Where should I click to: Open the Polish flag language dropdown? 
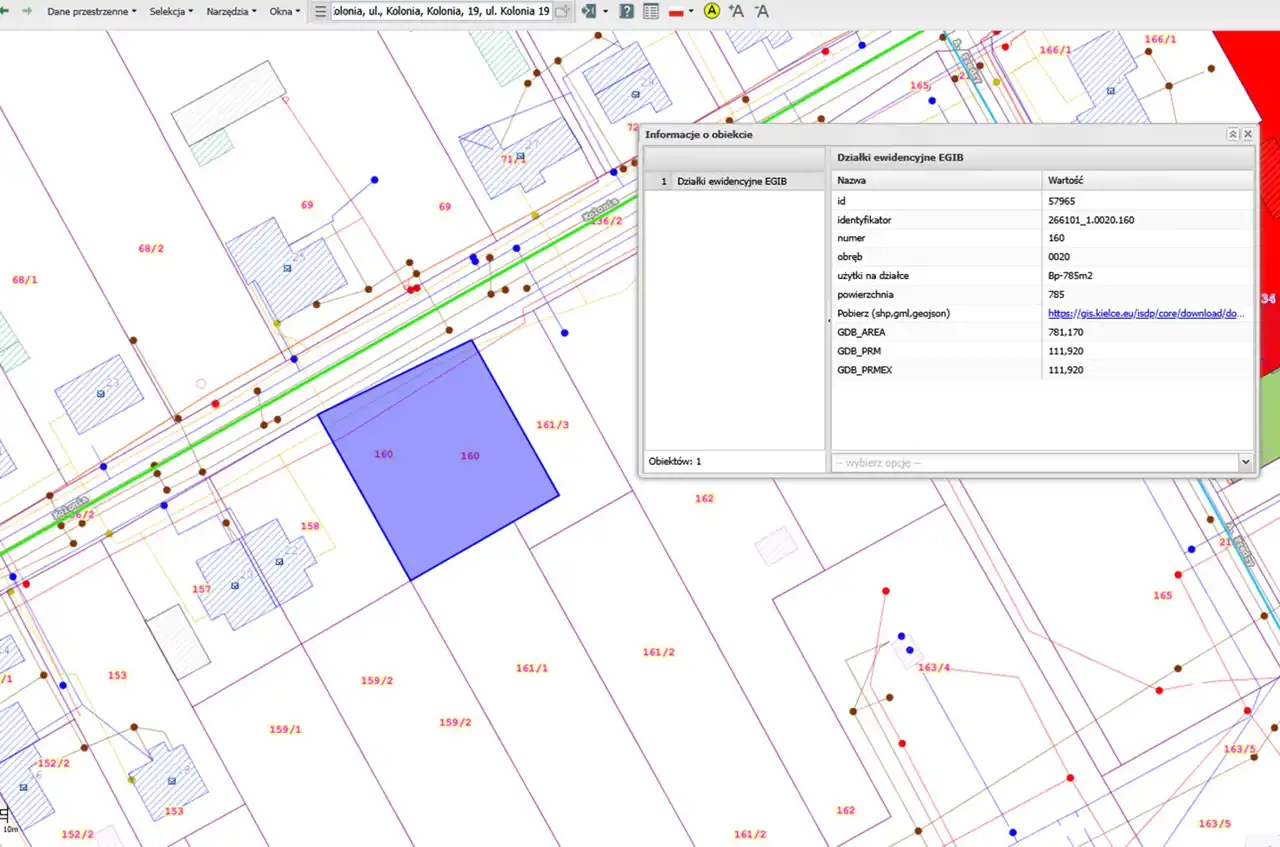point(682,11)
